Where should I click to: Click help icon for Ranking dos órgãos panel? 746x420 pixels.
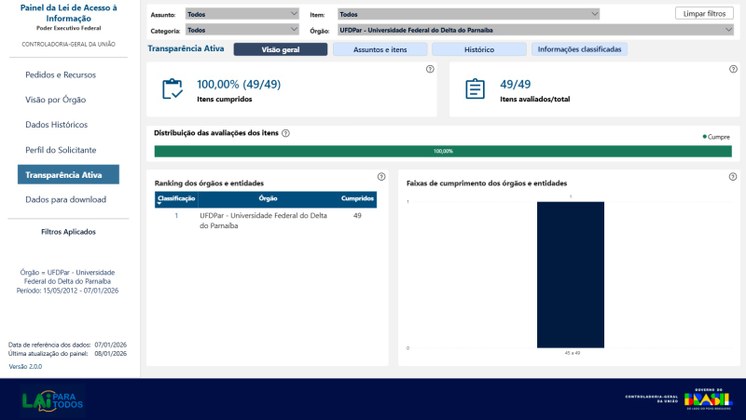coord(381,177)
